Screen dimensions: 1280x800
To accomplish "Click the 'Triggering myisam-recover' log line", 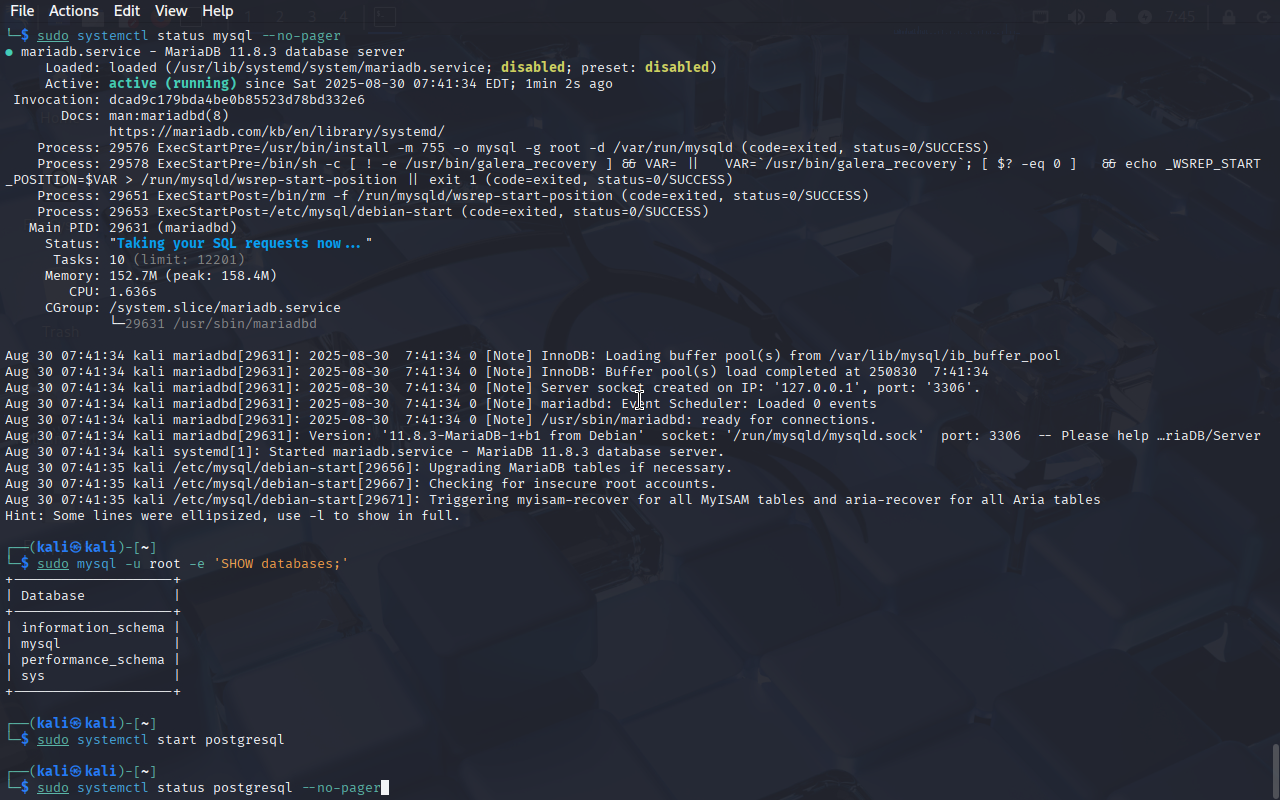I will (553, 500).
